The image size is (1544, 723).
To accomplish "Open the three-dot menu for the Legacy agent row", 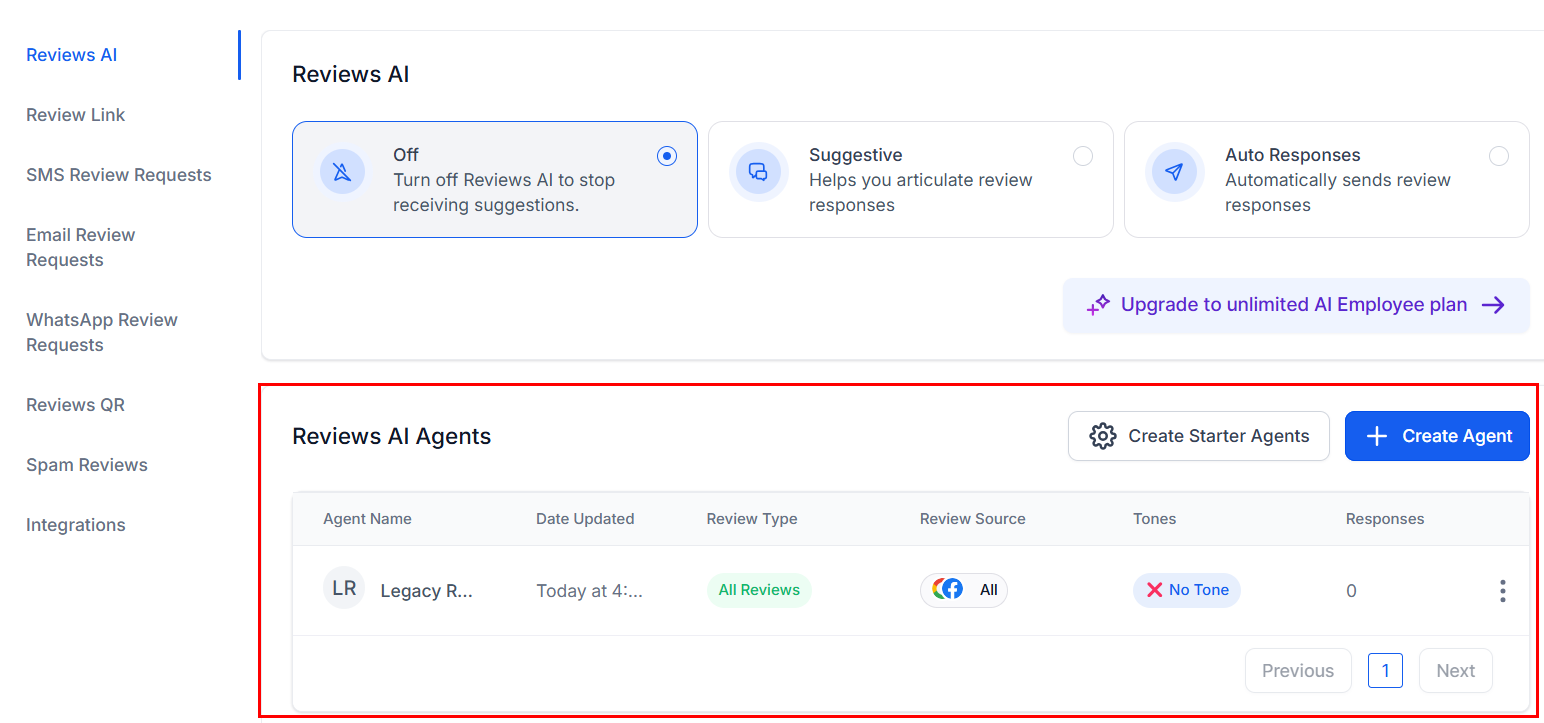I will pyautogui.click(x=1503, y=591).
